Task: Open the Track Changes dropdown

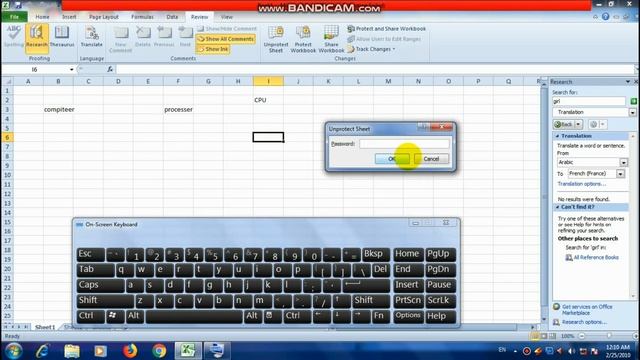Action: pos(371,49)
